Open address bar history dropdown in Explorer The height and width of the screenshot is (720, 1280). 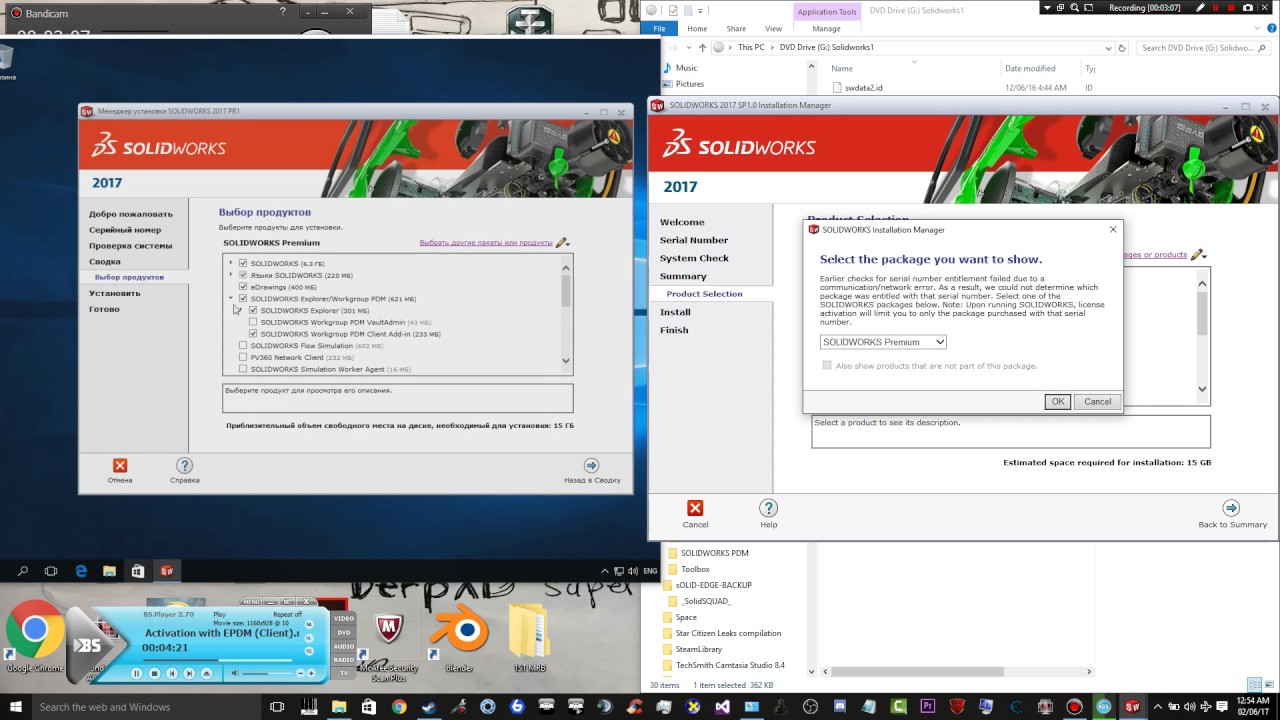pos(1108,47)
